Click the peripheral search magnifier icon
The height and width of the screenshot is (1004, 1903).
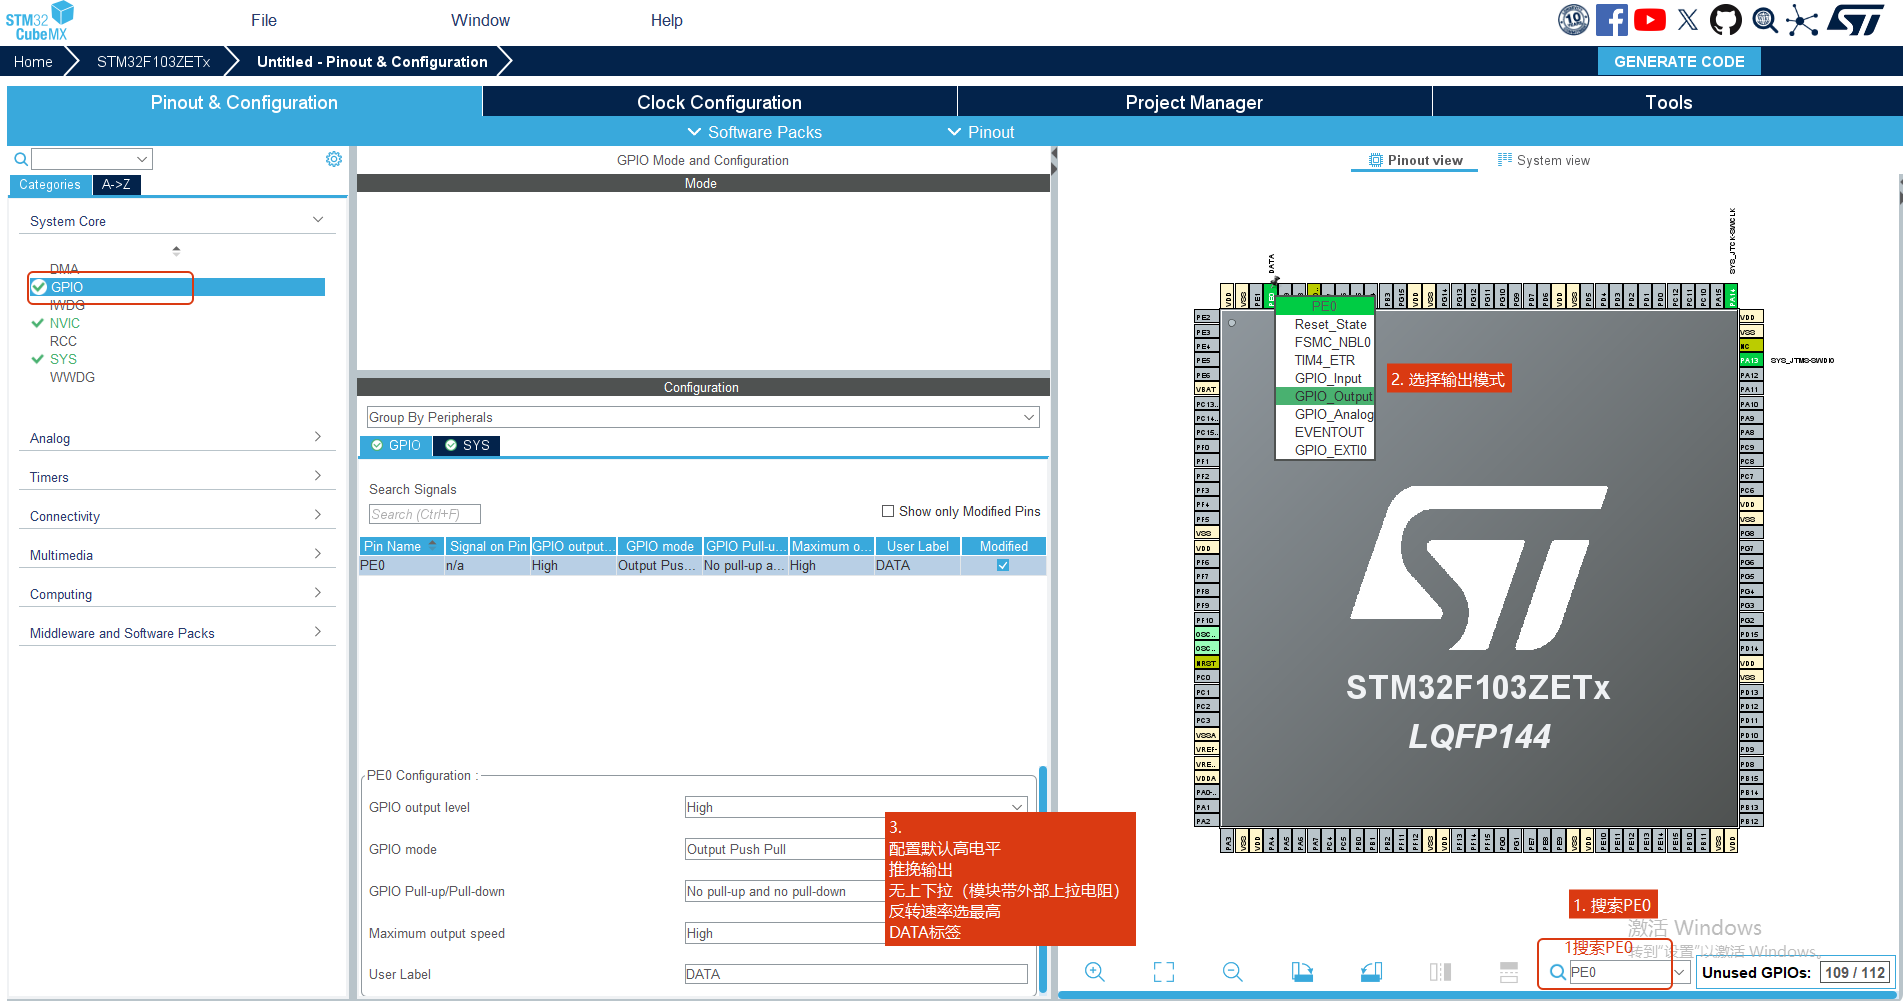(20, 159)
